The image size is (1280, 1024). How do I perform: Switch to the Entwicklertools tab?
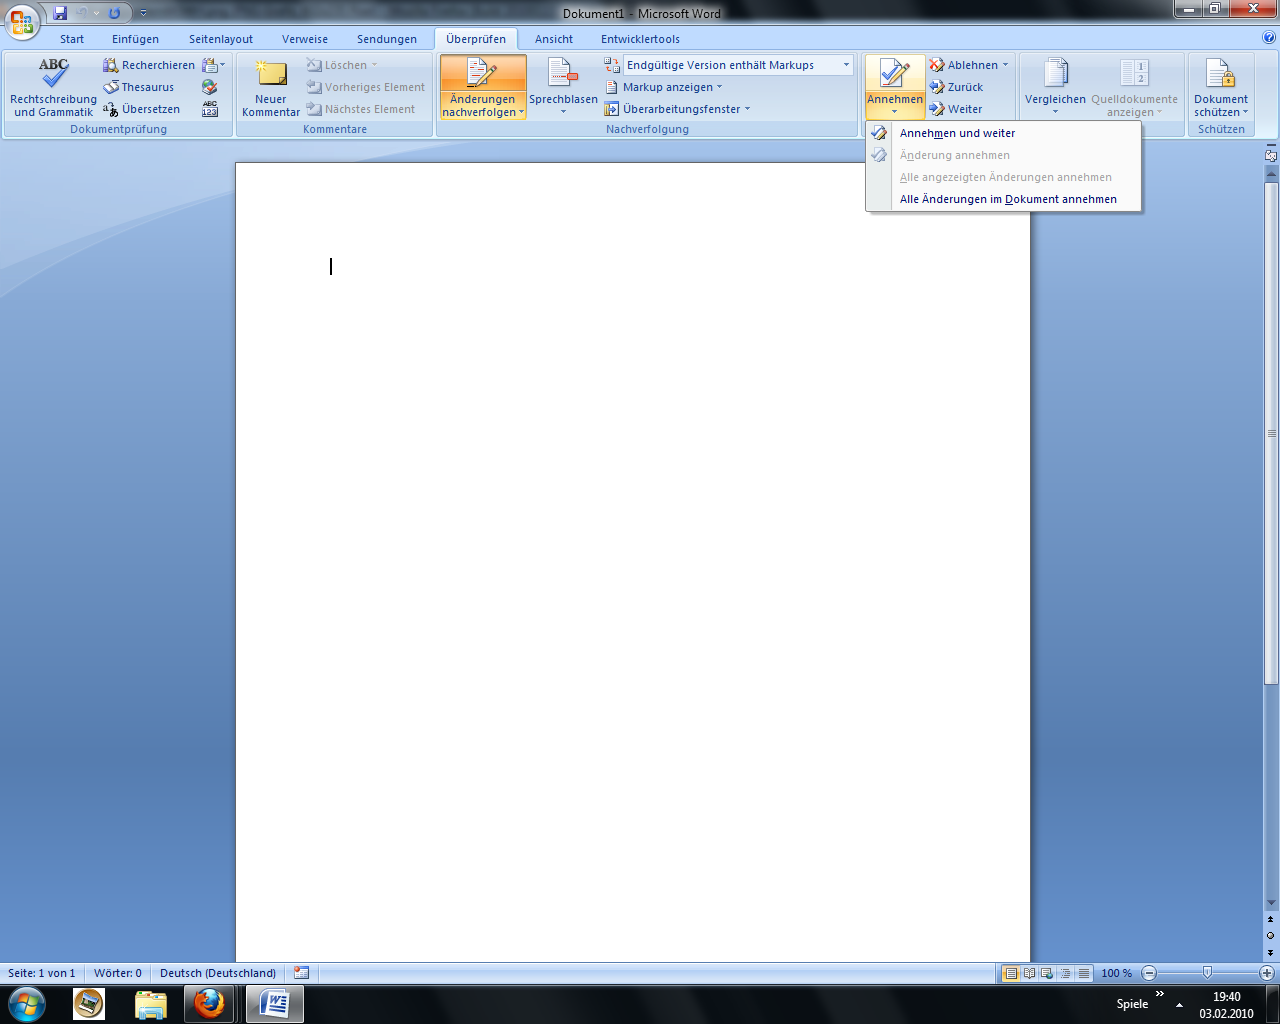(x=640, y=39)
